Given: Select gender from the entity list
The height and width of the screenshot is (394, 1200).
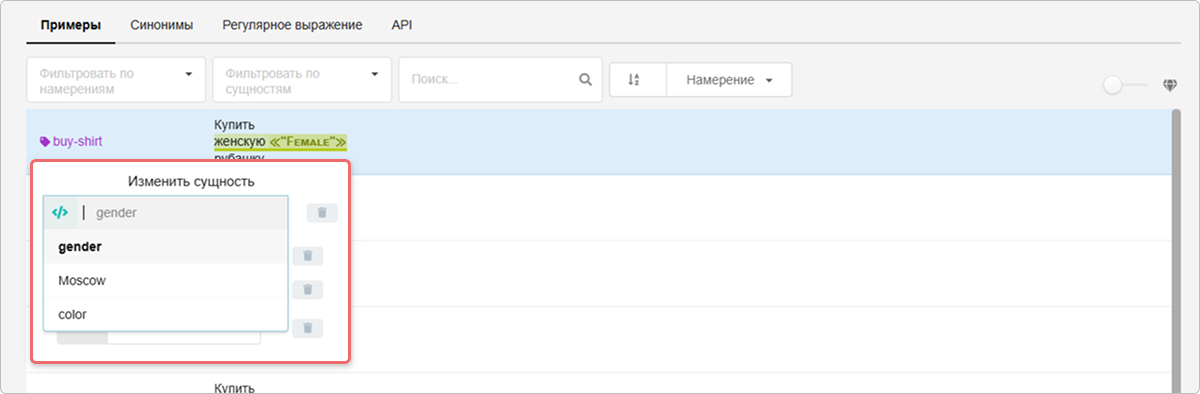Looking at the screenshot, I should 166,246.
